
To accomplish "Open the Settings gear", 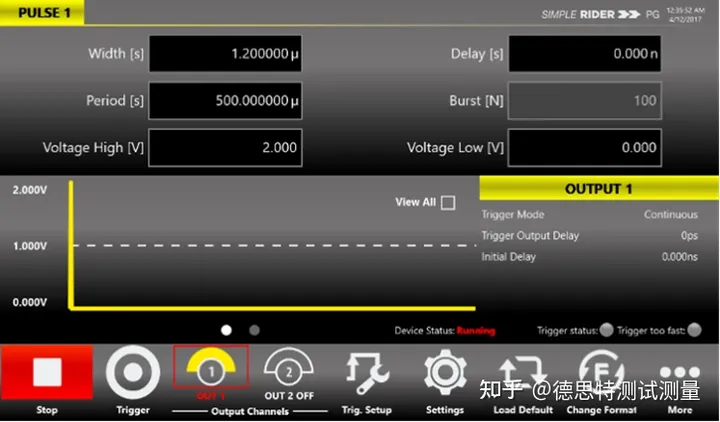I will pos(445,372).
